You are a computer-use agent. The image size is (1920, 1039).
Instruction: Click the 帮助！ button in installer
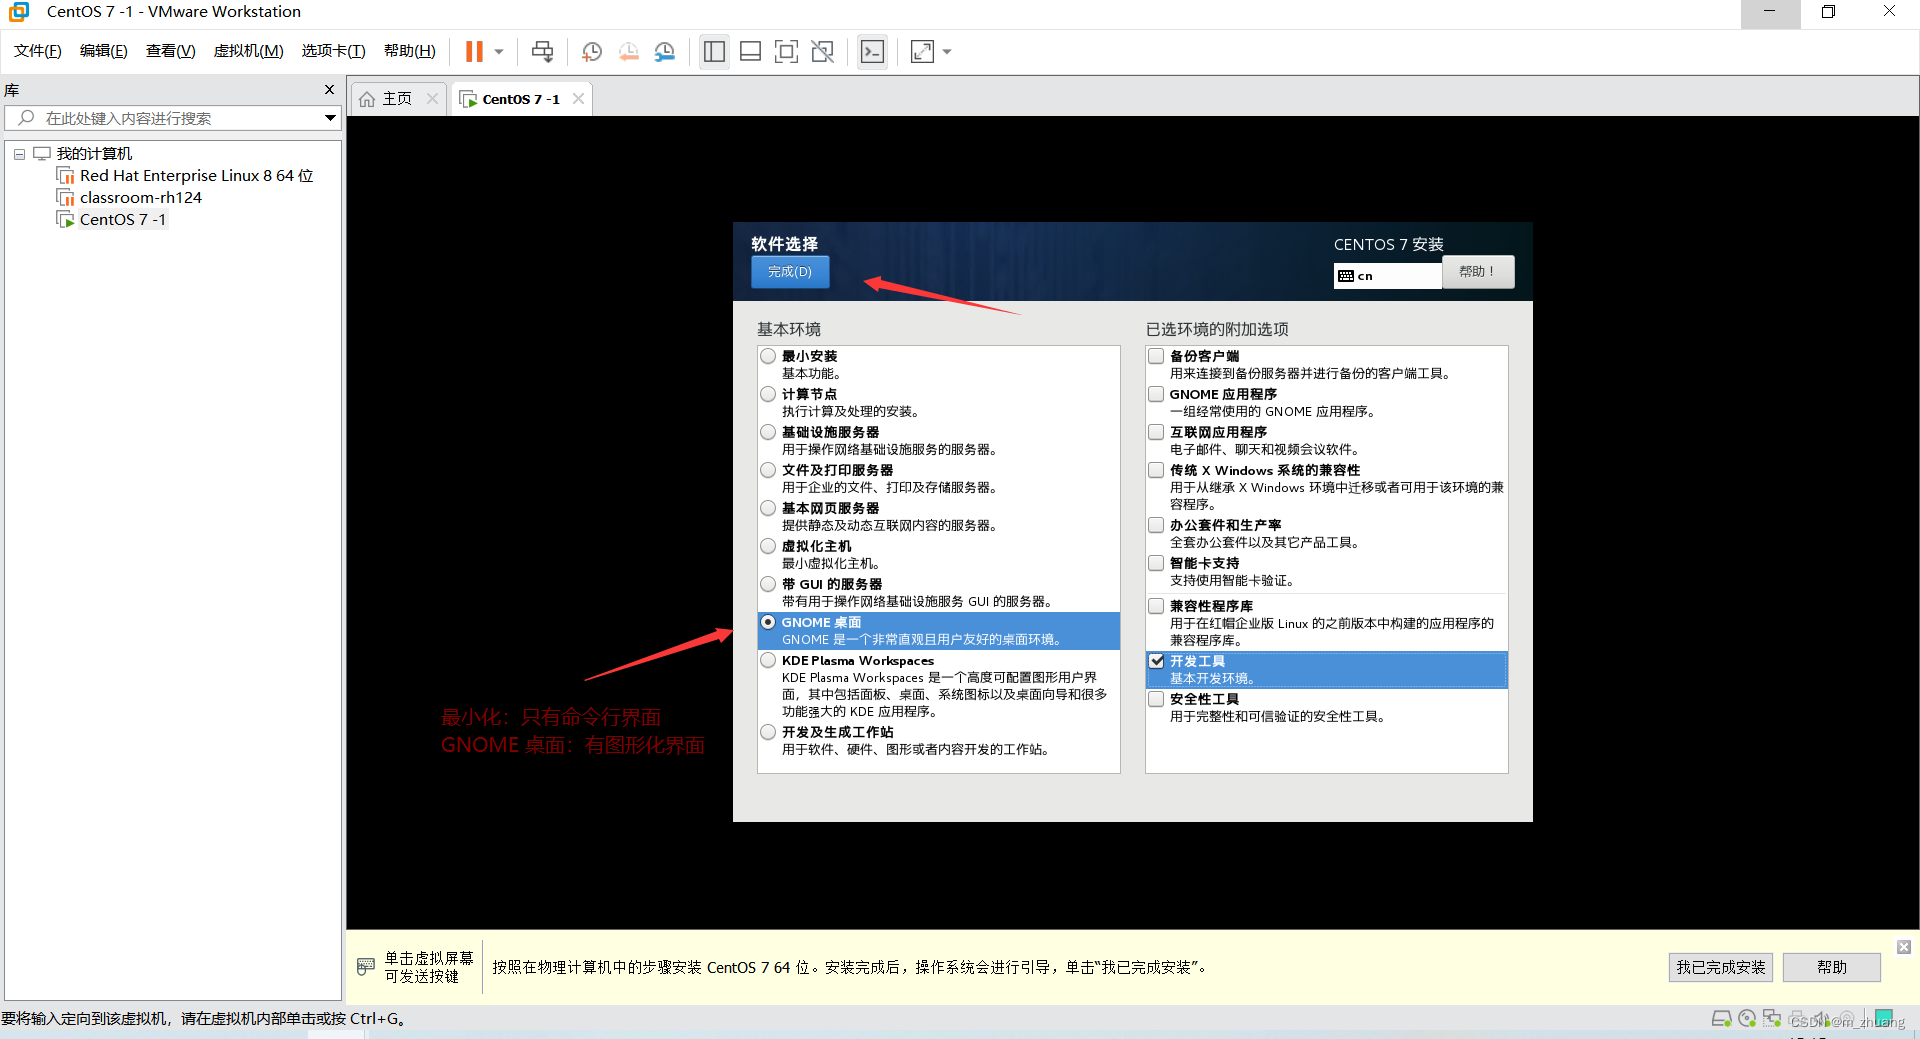[1477, 272]
